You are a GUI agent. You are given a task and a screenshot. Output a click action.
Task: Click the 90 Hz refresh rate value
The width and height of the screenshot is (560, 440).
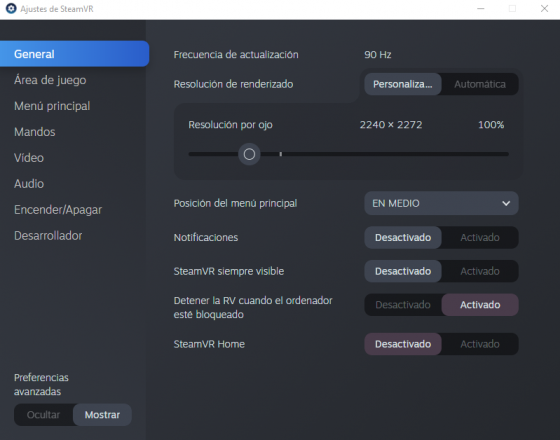pyautogui.click(x=378, y=55)
